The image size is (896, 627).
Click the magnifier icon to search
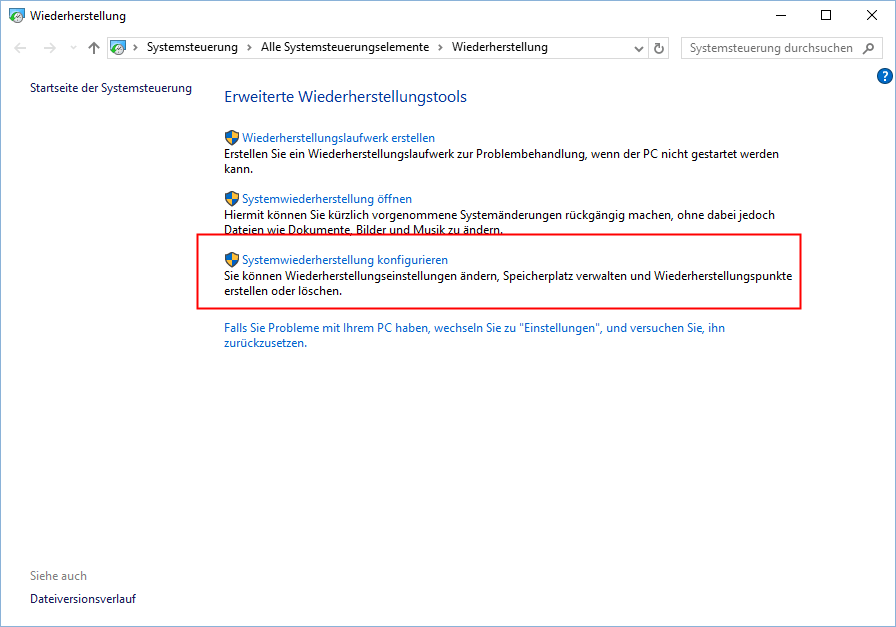868,47
